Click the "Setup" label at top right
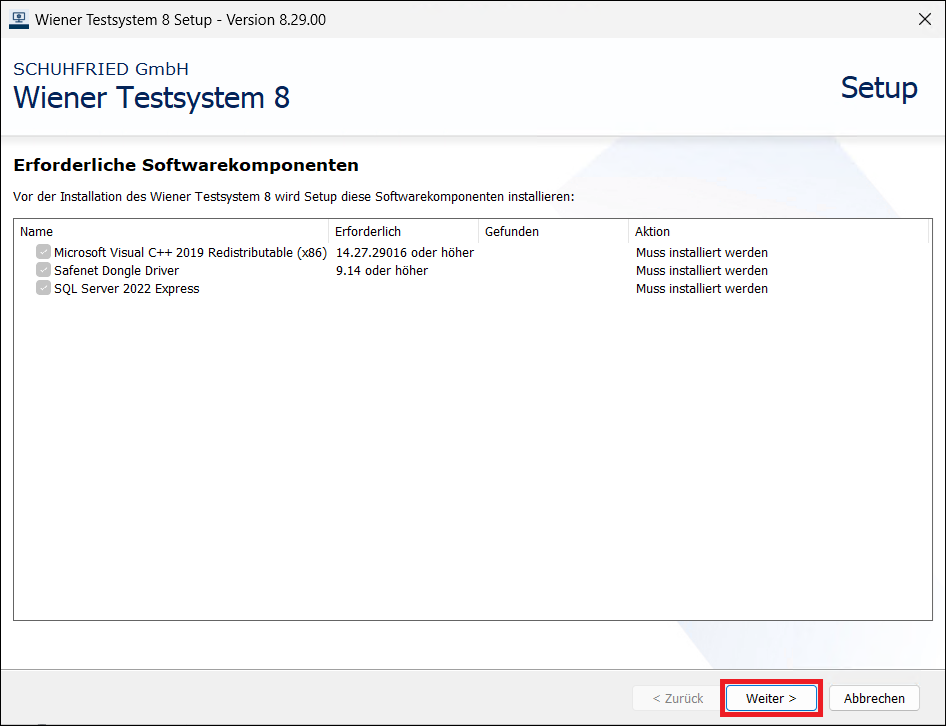 click(x=879, y=89)
